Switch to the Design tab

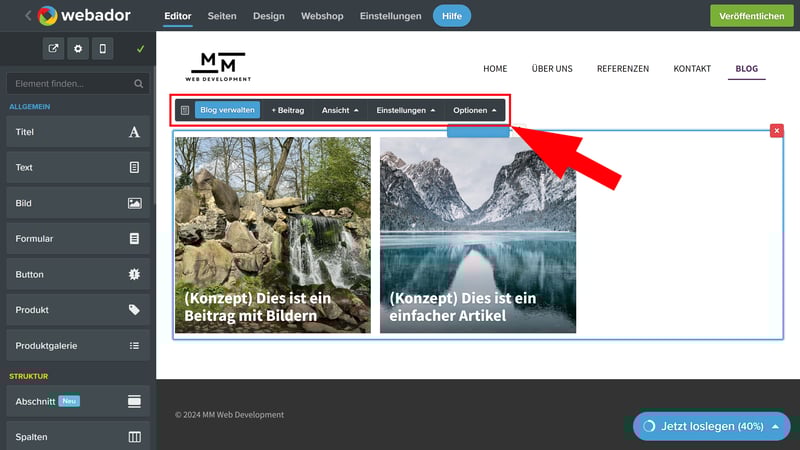click(268, 16)
